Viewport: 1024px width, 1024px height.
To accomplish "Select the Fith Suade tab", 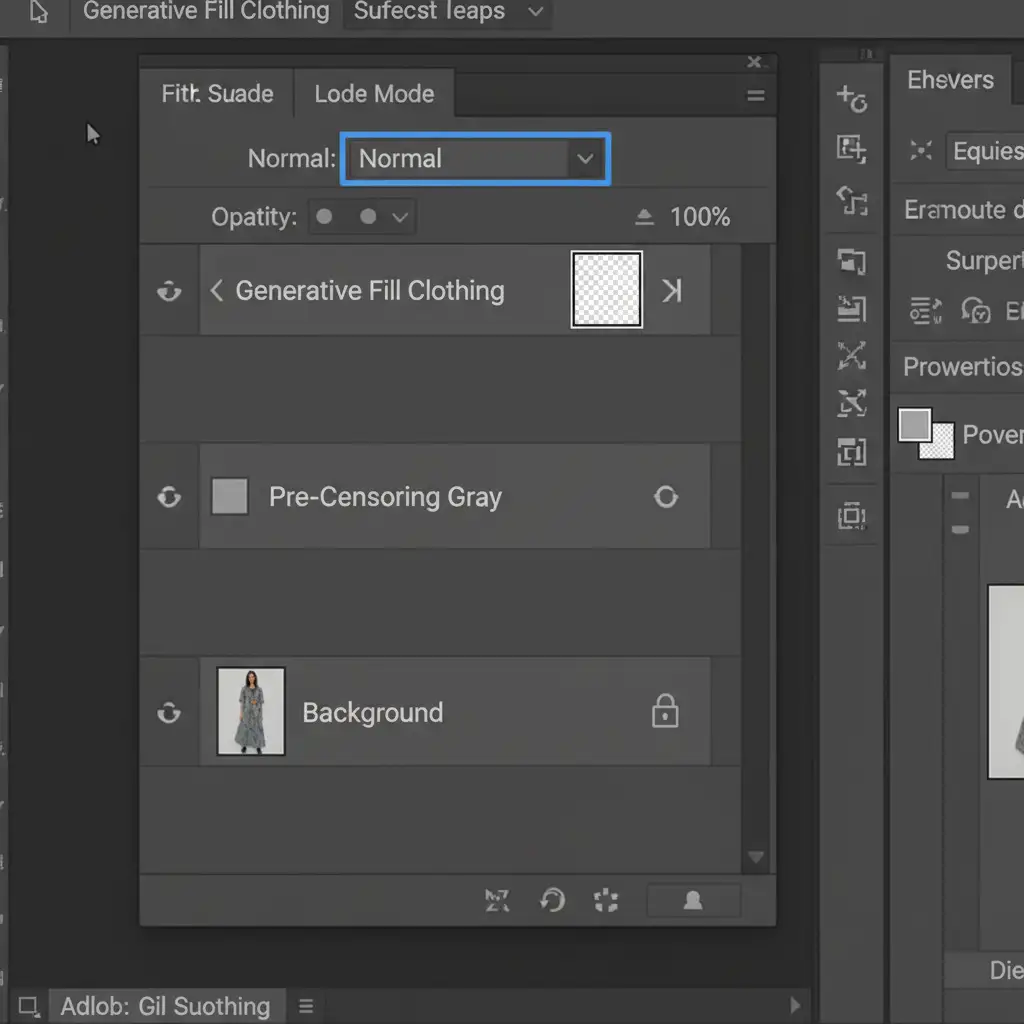I will coord(217,94).
